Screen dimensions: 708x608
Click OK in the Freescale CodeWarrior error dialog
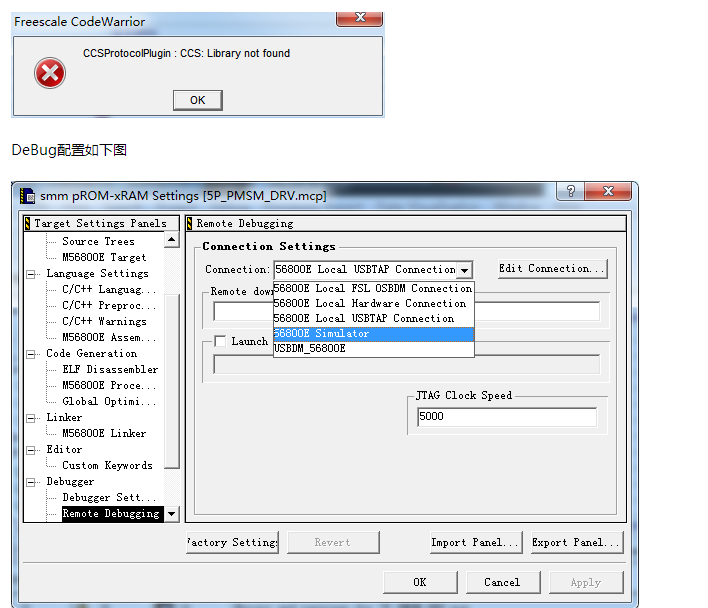point(197,100)
